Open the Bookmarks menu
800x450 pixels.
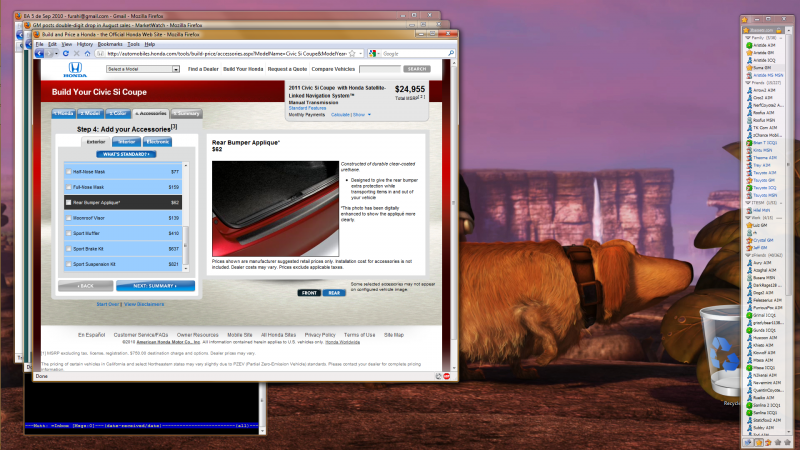tap(110, 44)
